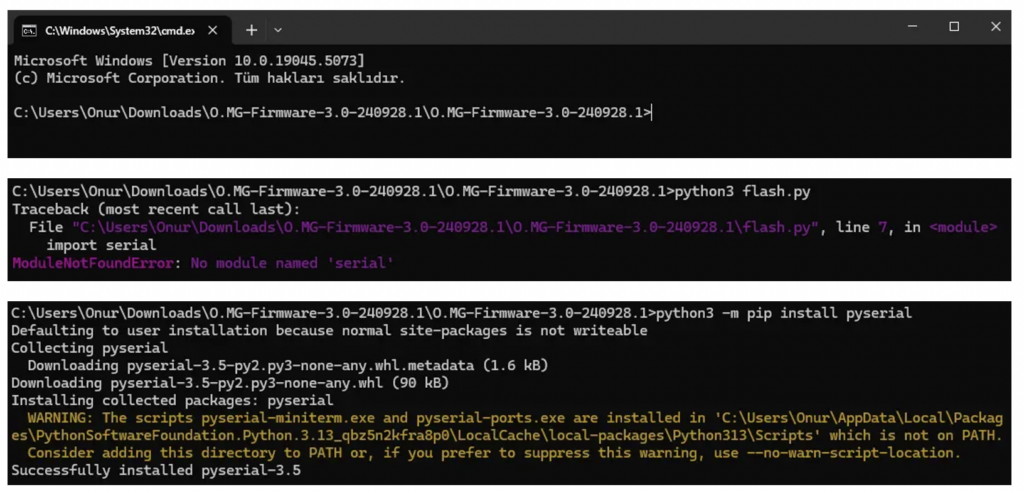The image size is (1024, 492).
Task: Click the flash.py file path in traceback
Action: click(445, 227)
